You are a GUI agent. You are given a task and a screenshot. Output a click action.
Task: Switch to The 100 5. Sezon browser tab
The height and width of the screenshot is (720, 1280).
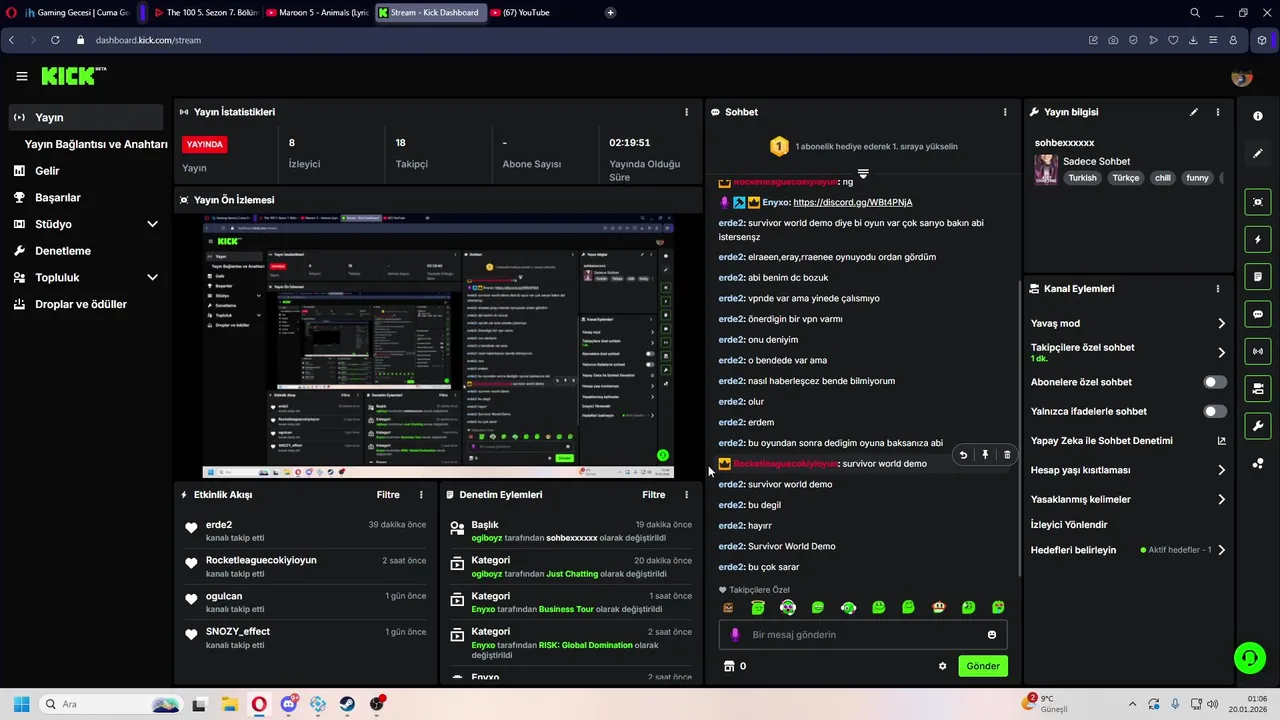[206, 13]
